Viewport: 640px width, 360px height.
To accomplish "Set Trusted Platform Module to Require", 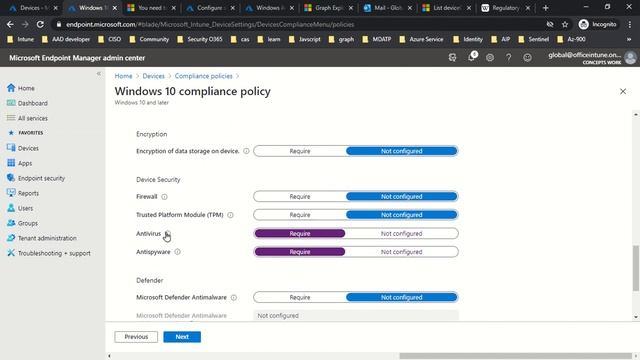I will 300,215.
